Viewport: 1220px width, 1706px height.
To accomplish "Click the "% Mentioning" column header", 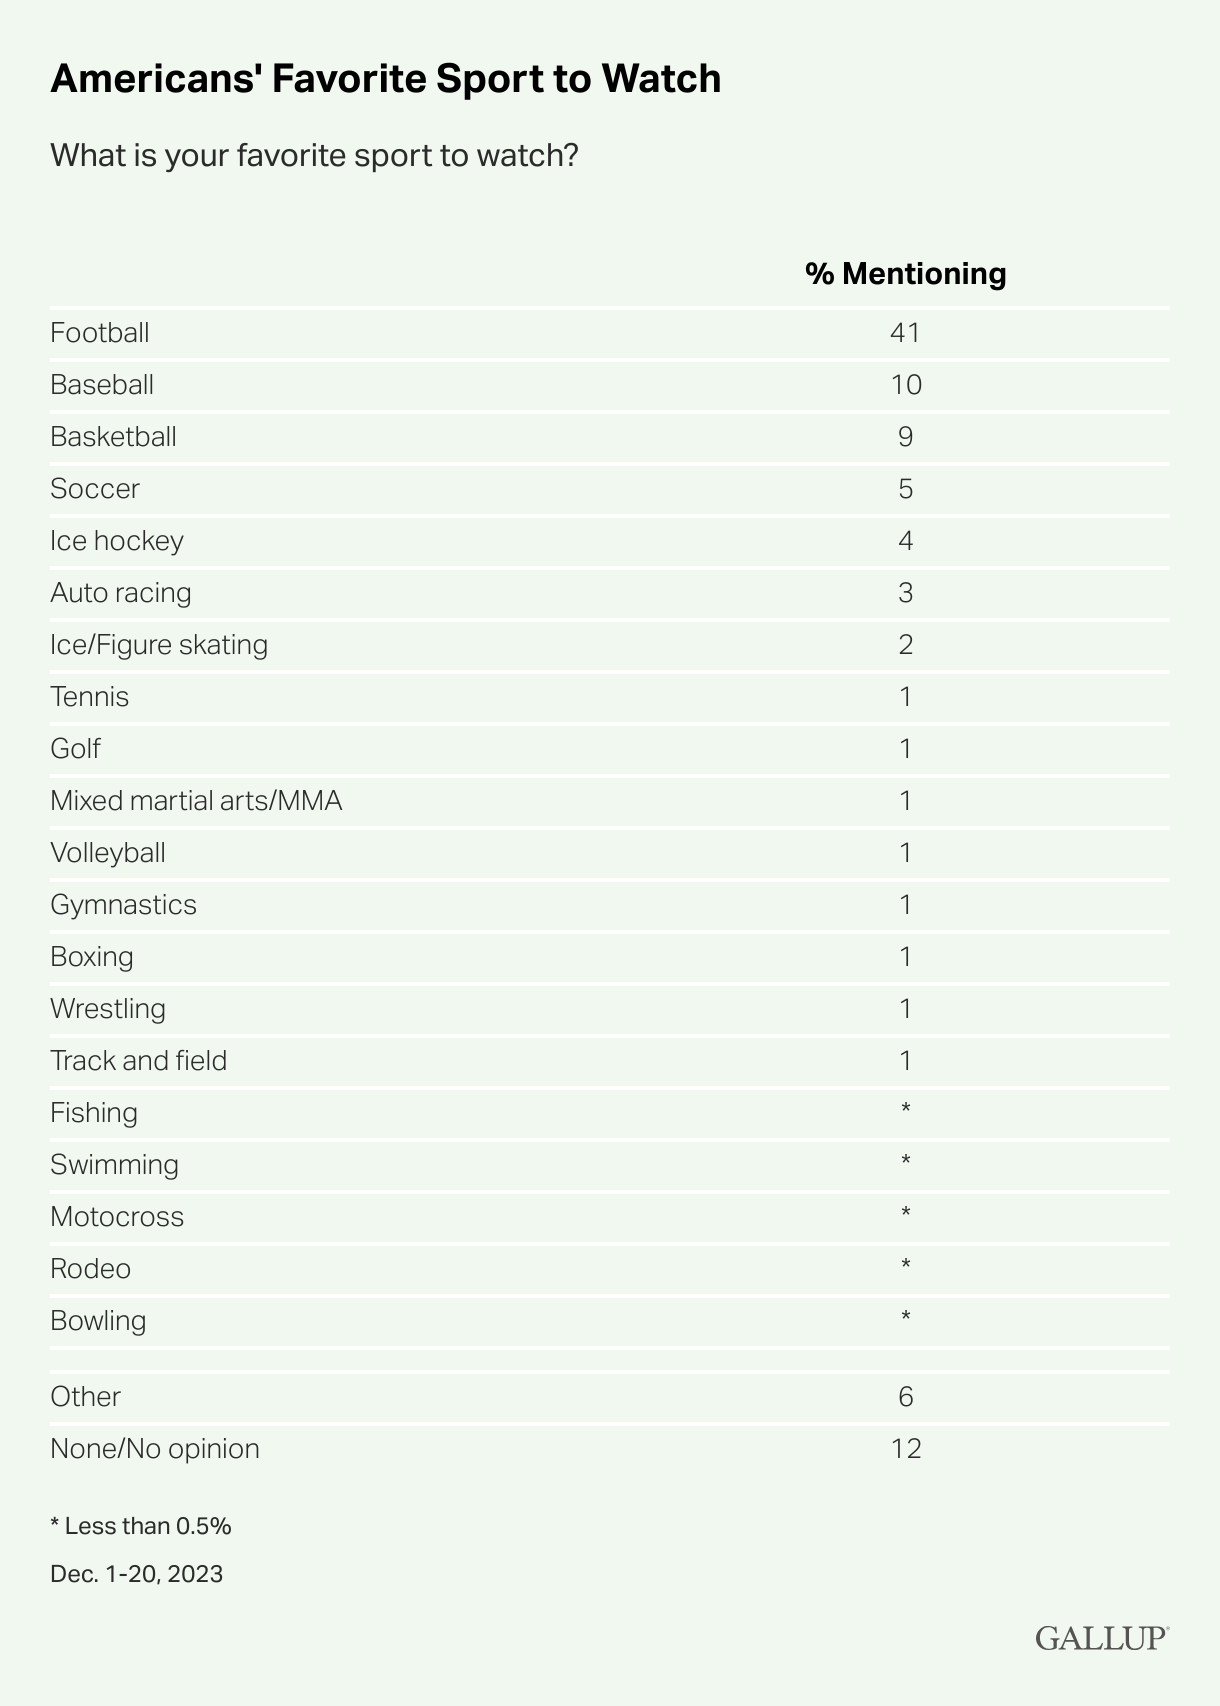I will (x=905, y=273).
